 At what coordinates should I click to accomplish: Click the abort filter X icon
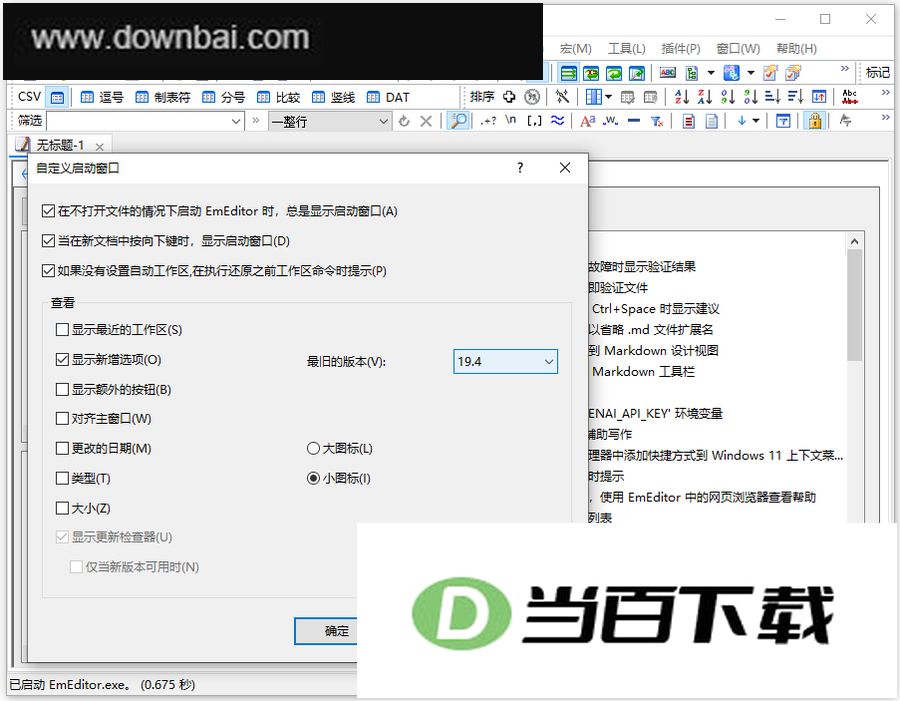426,121
